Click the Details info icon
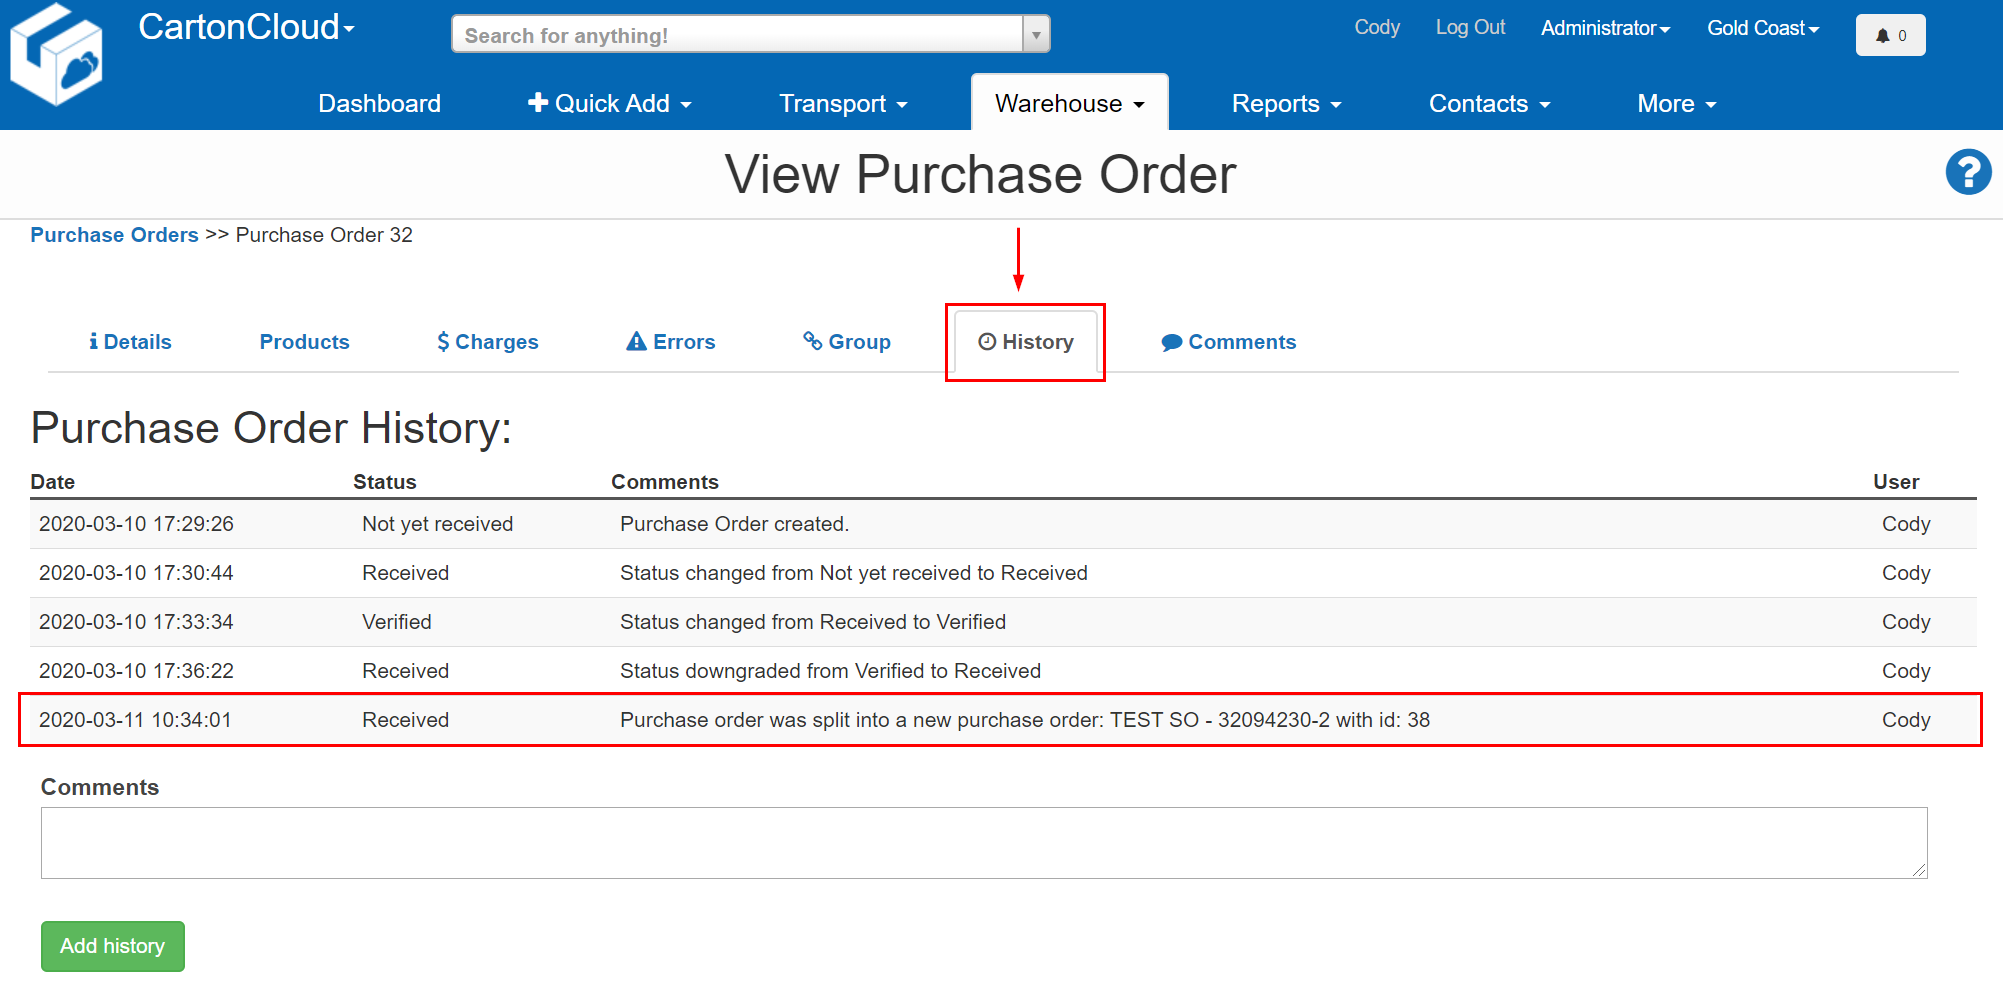Image resolution: width=2003 pixels, height=998 pixels. [x=95, y=341]
